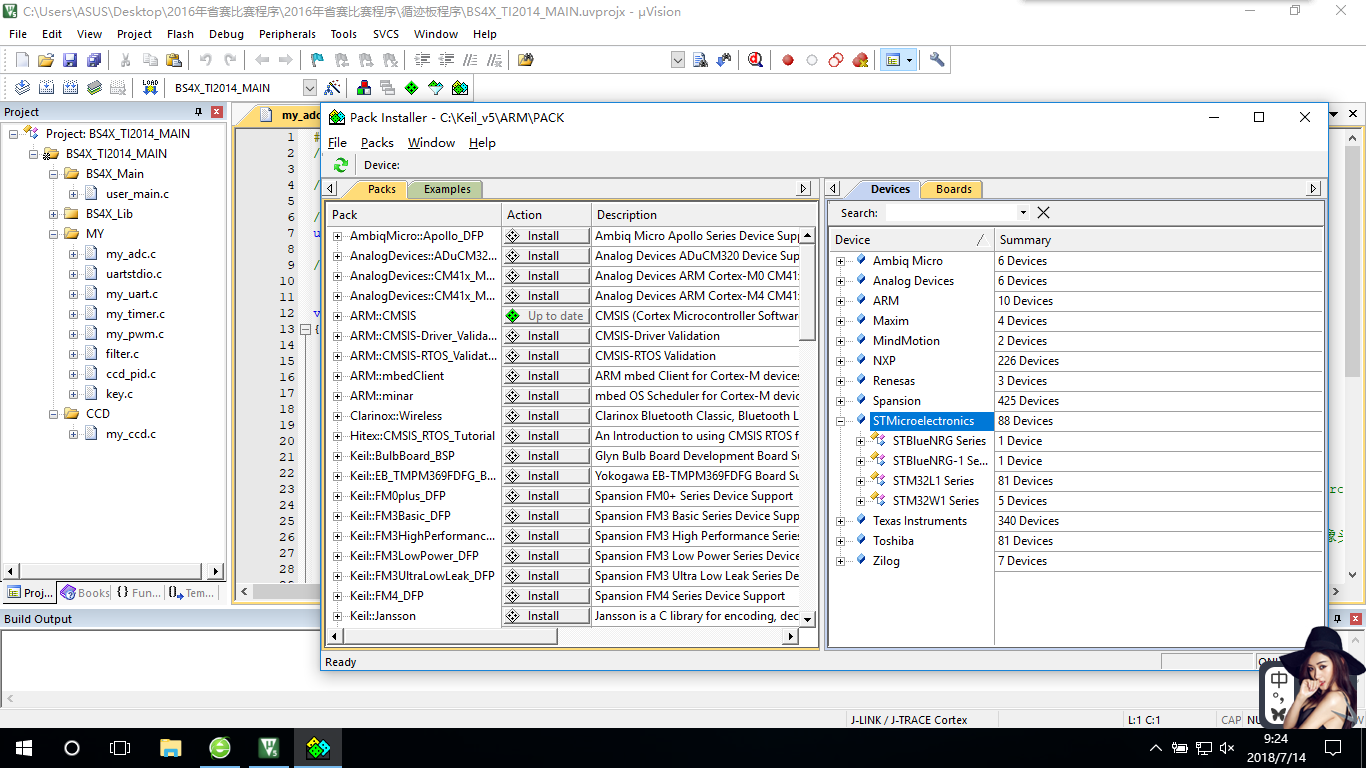Click the Translate file icon
This screenshot has height=768, width=1366.
click(x=22, y=88)
